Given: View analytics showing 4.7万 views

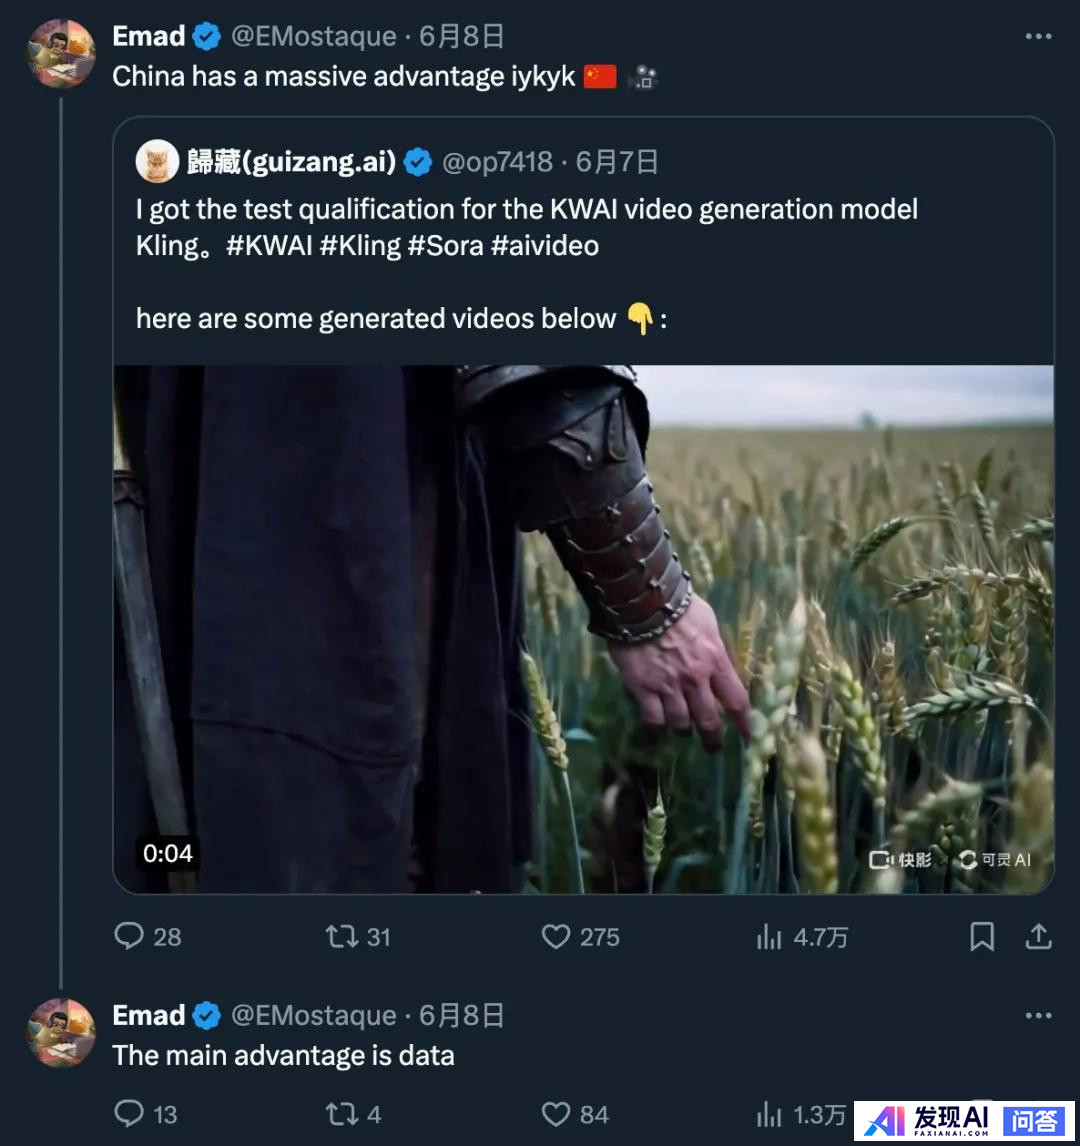Looking at the screenshot, I should [769, 936].
